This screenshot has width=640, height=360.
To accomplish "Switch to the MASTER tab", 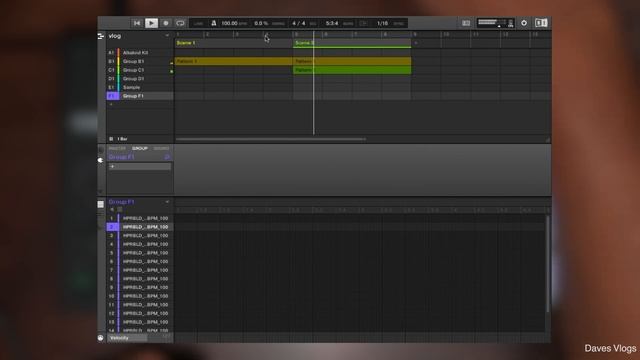I will 117,149.
